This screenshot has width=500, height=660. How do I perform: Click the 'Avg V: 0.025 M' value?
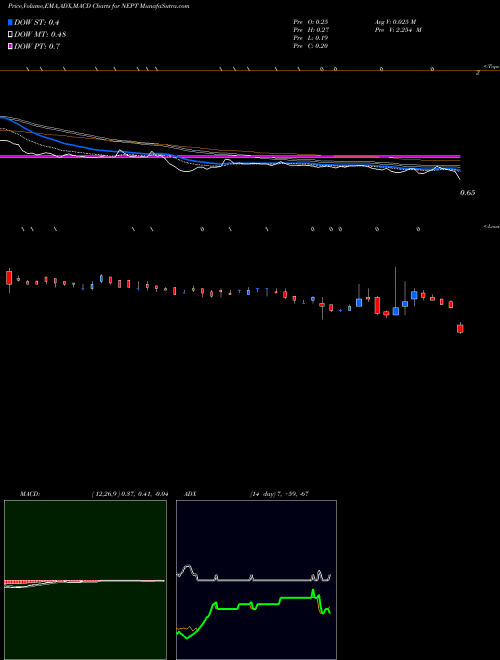click(395, 21)
